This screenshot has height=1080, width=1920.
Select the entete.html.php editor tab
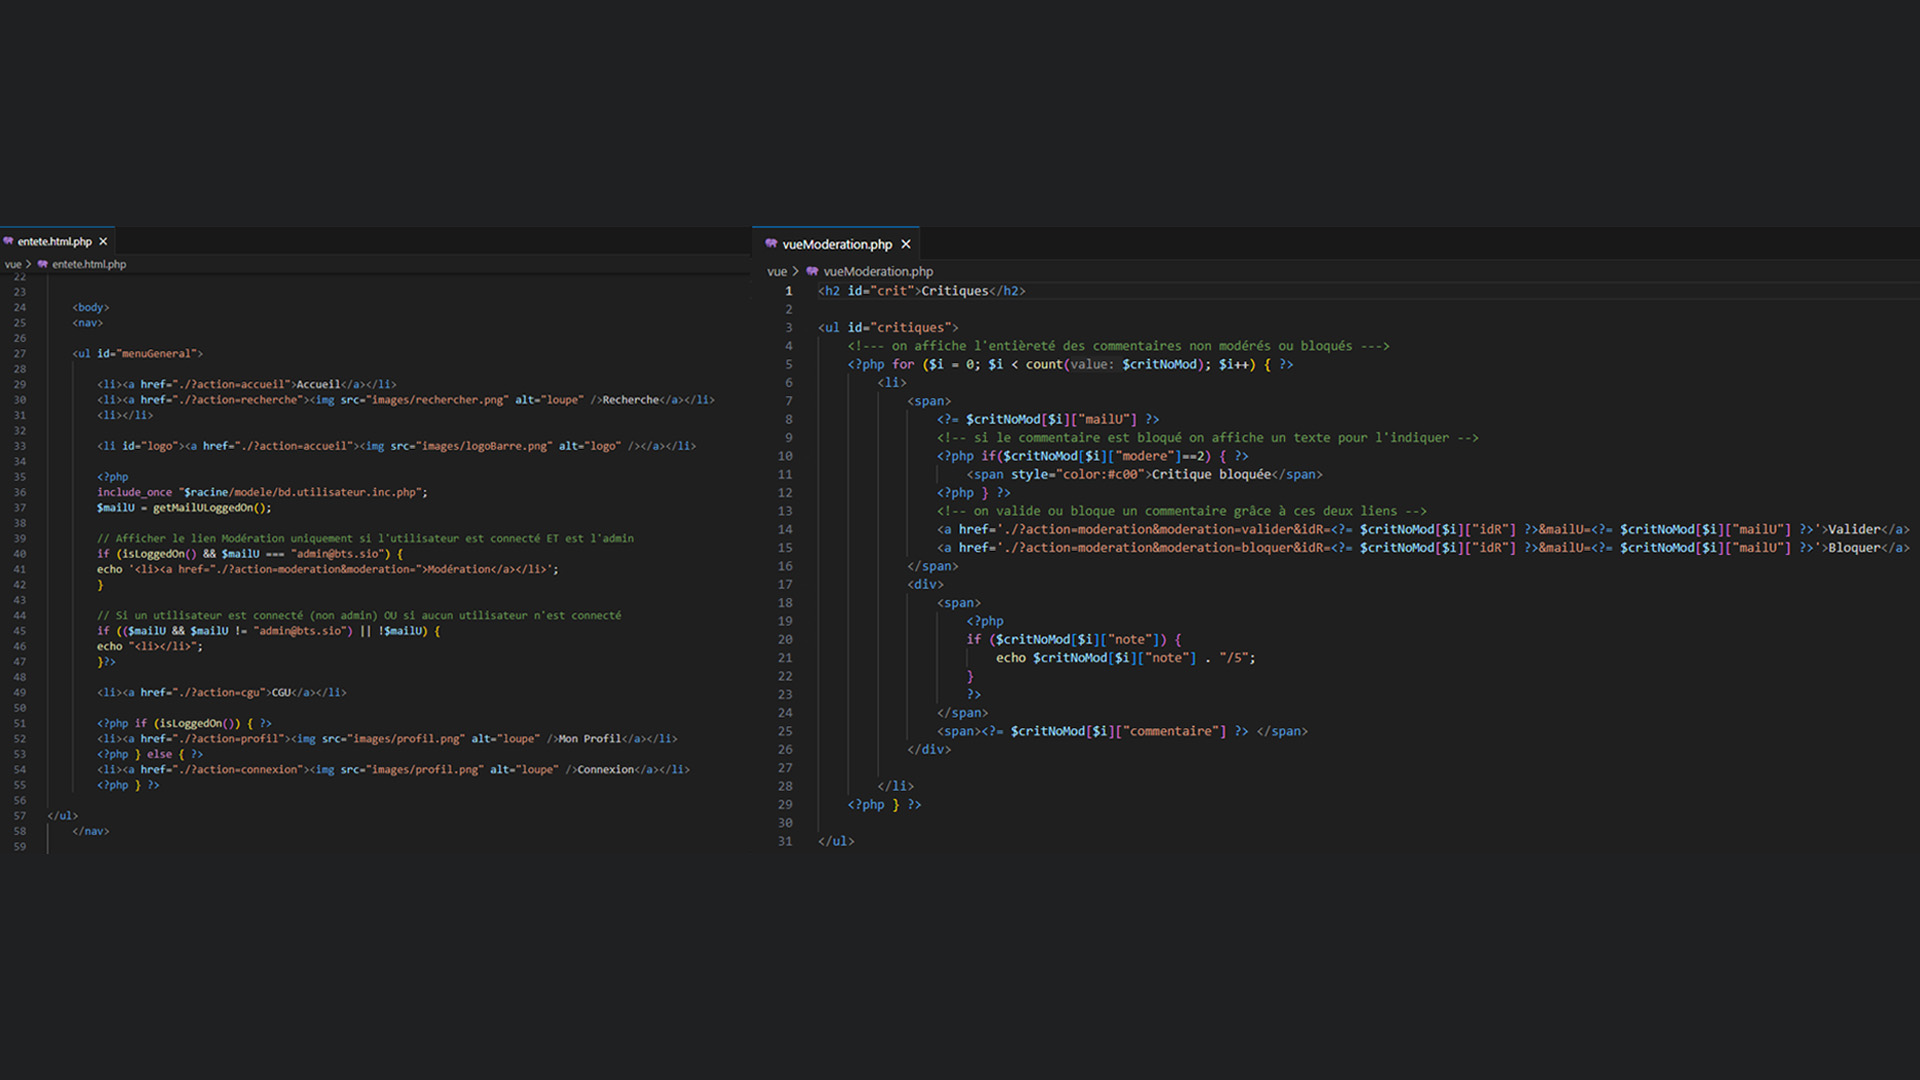tap(56, 241)
